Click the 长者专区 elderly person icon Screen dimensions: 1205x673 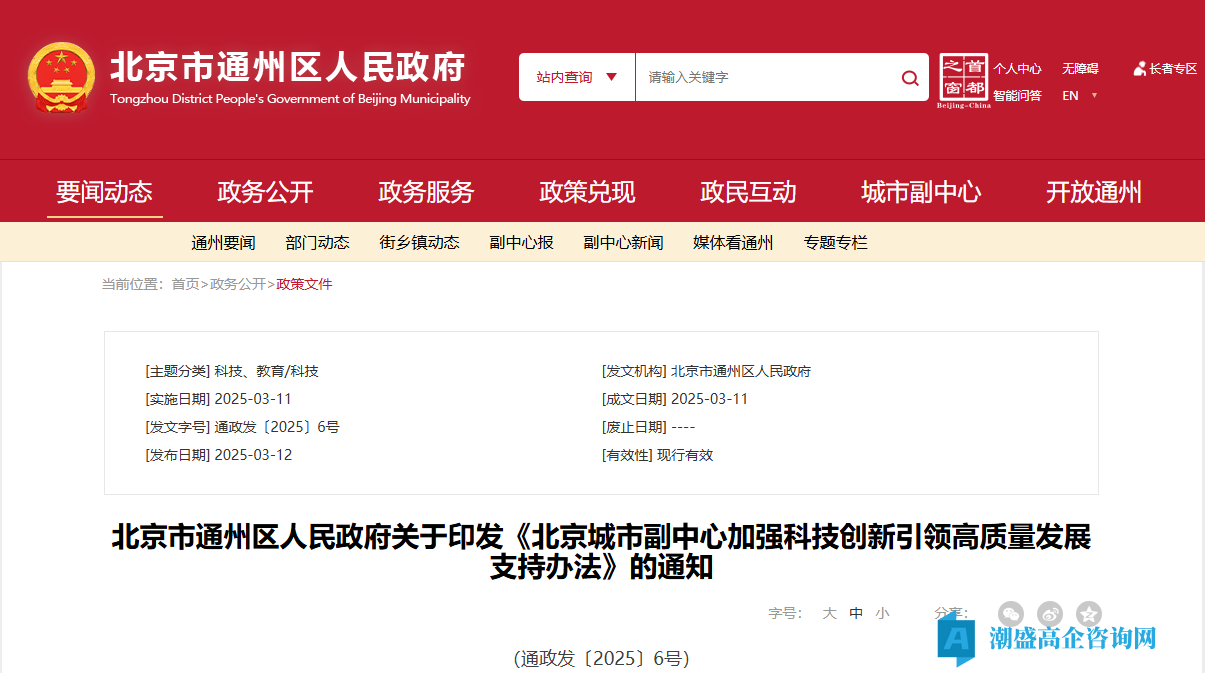click(1139, 69)
